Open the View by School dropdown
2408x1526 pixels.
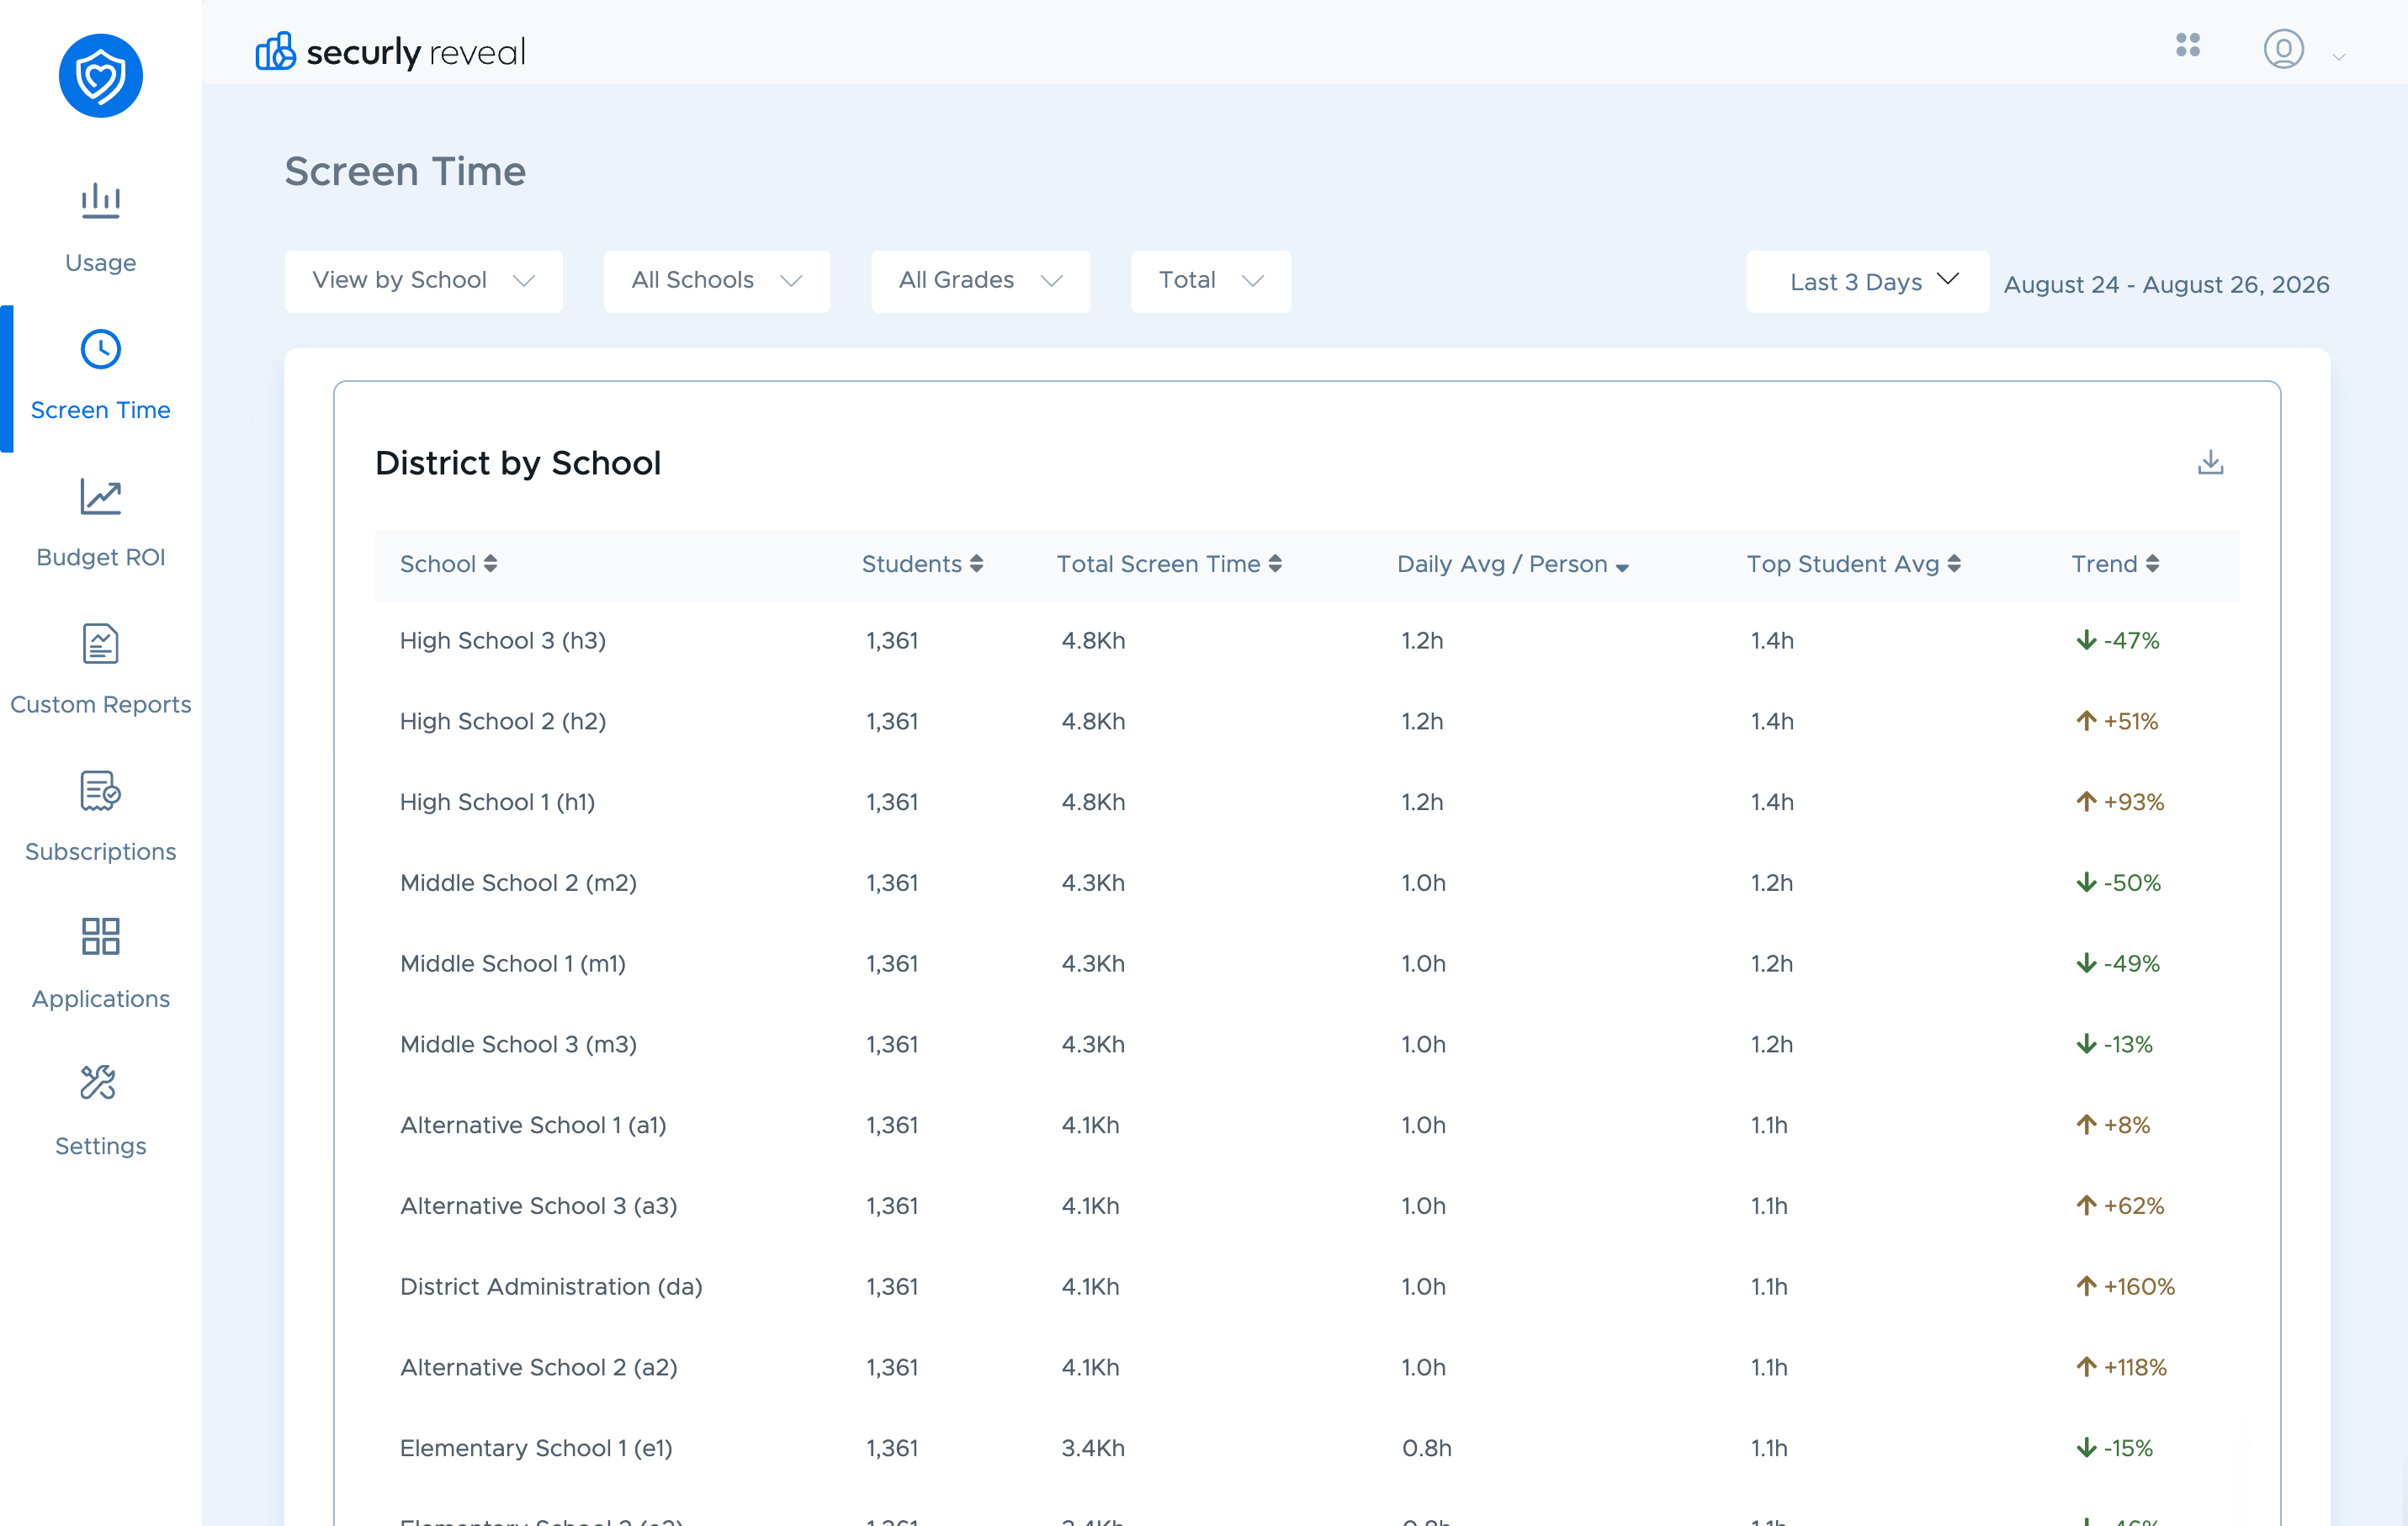423,281
